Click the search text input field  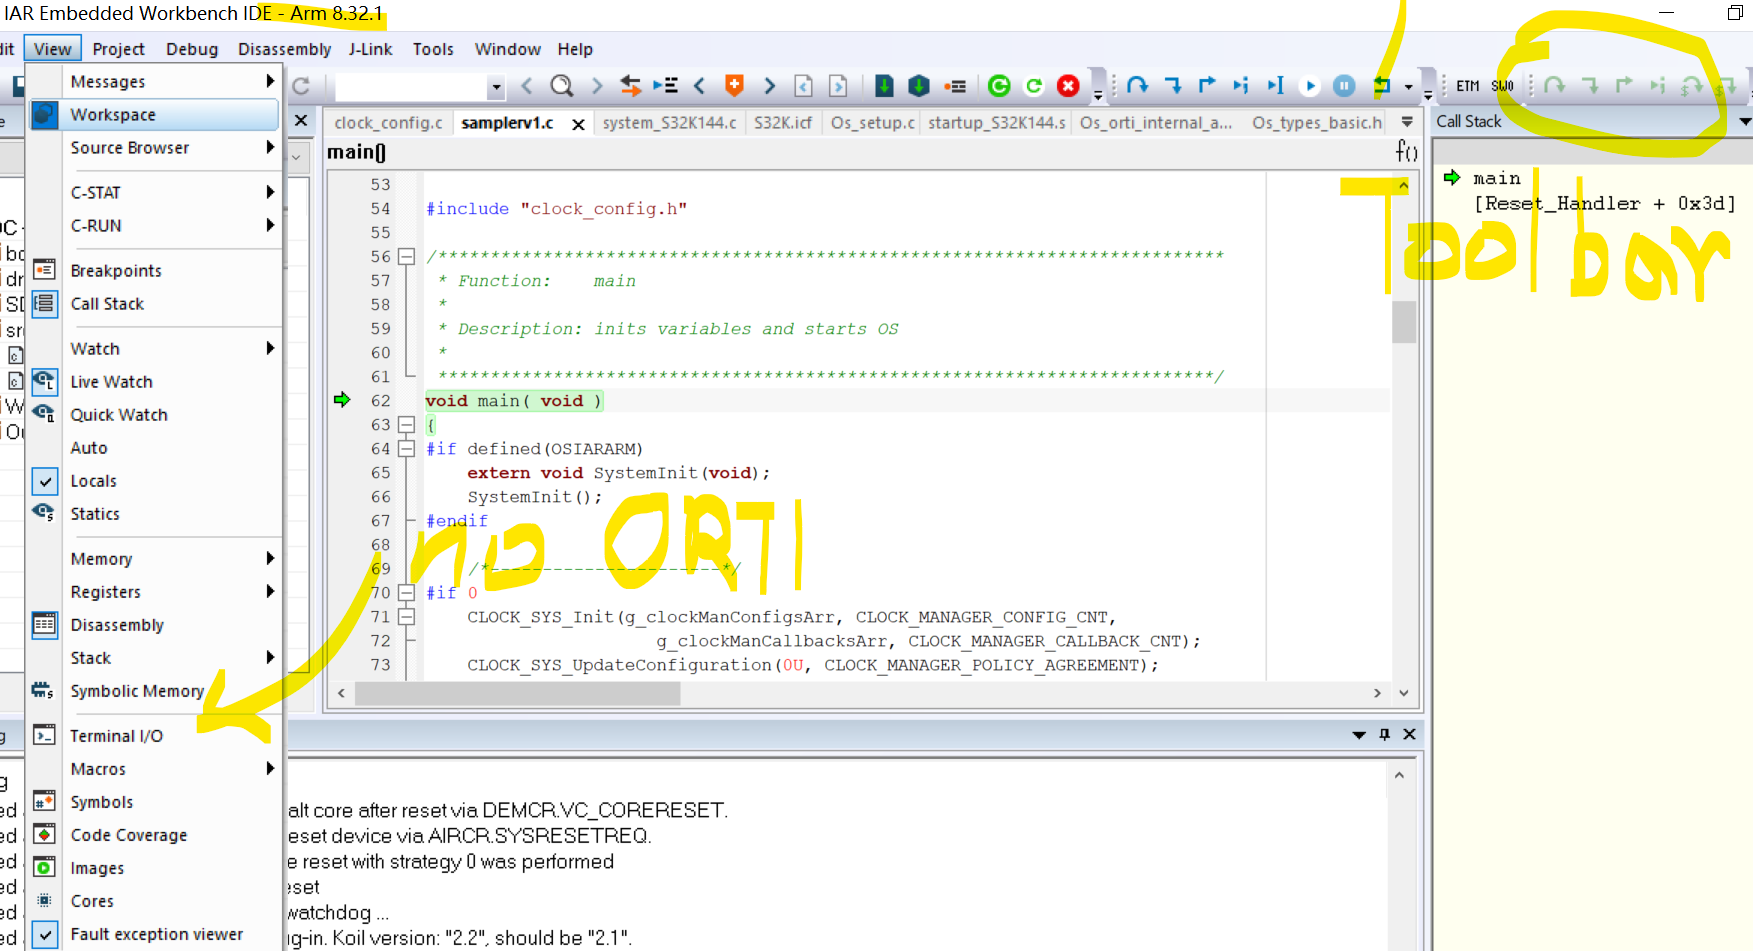(411, 87)
